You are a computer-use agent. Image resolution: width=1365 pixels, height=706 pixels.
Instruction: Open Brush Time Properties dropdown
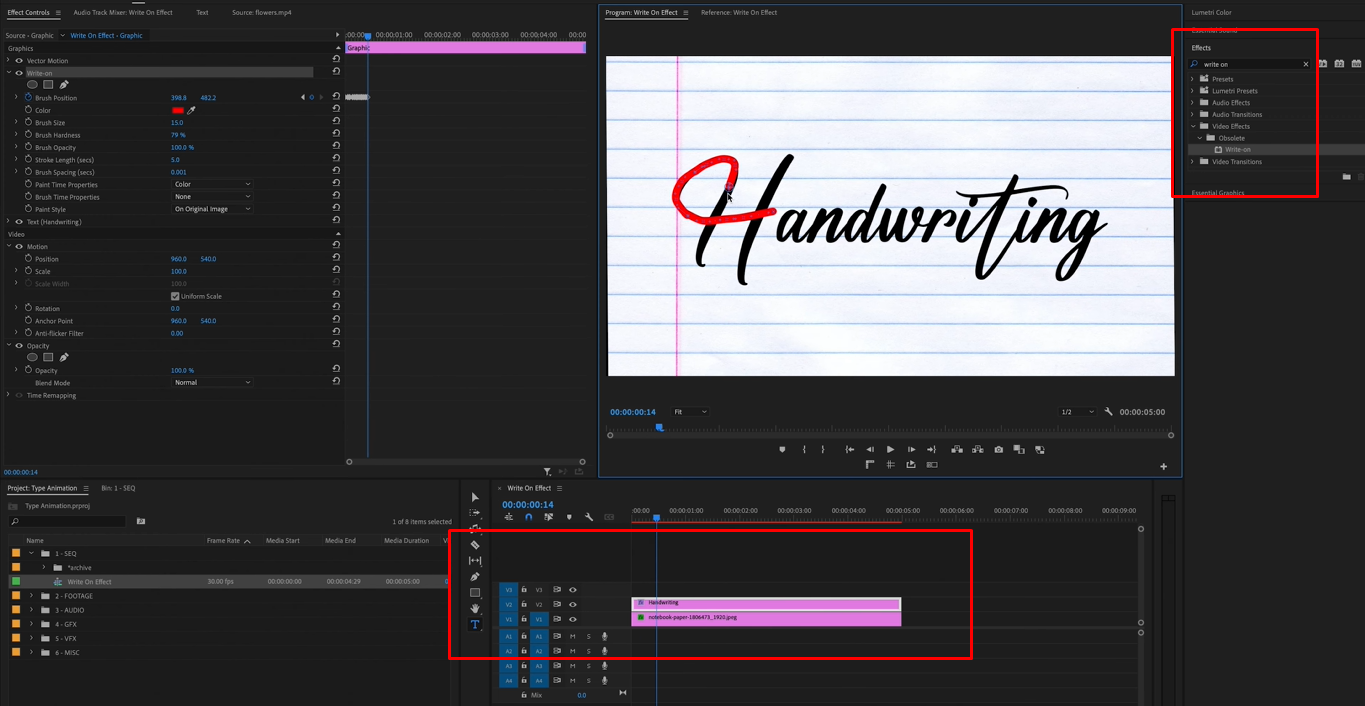(x=212, y=197)
